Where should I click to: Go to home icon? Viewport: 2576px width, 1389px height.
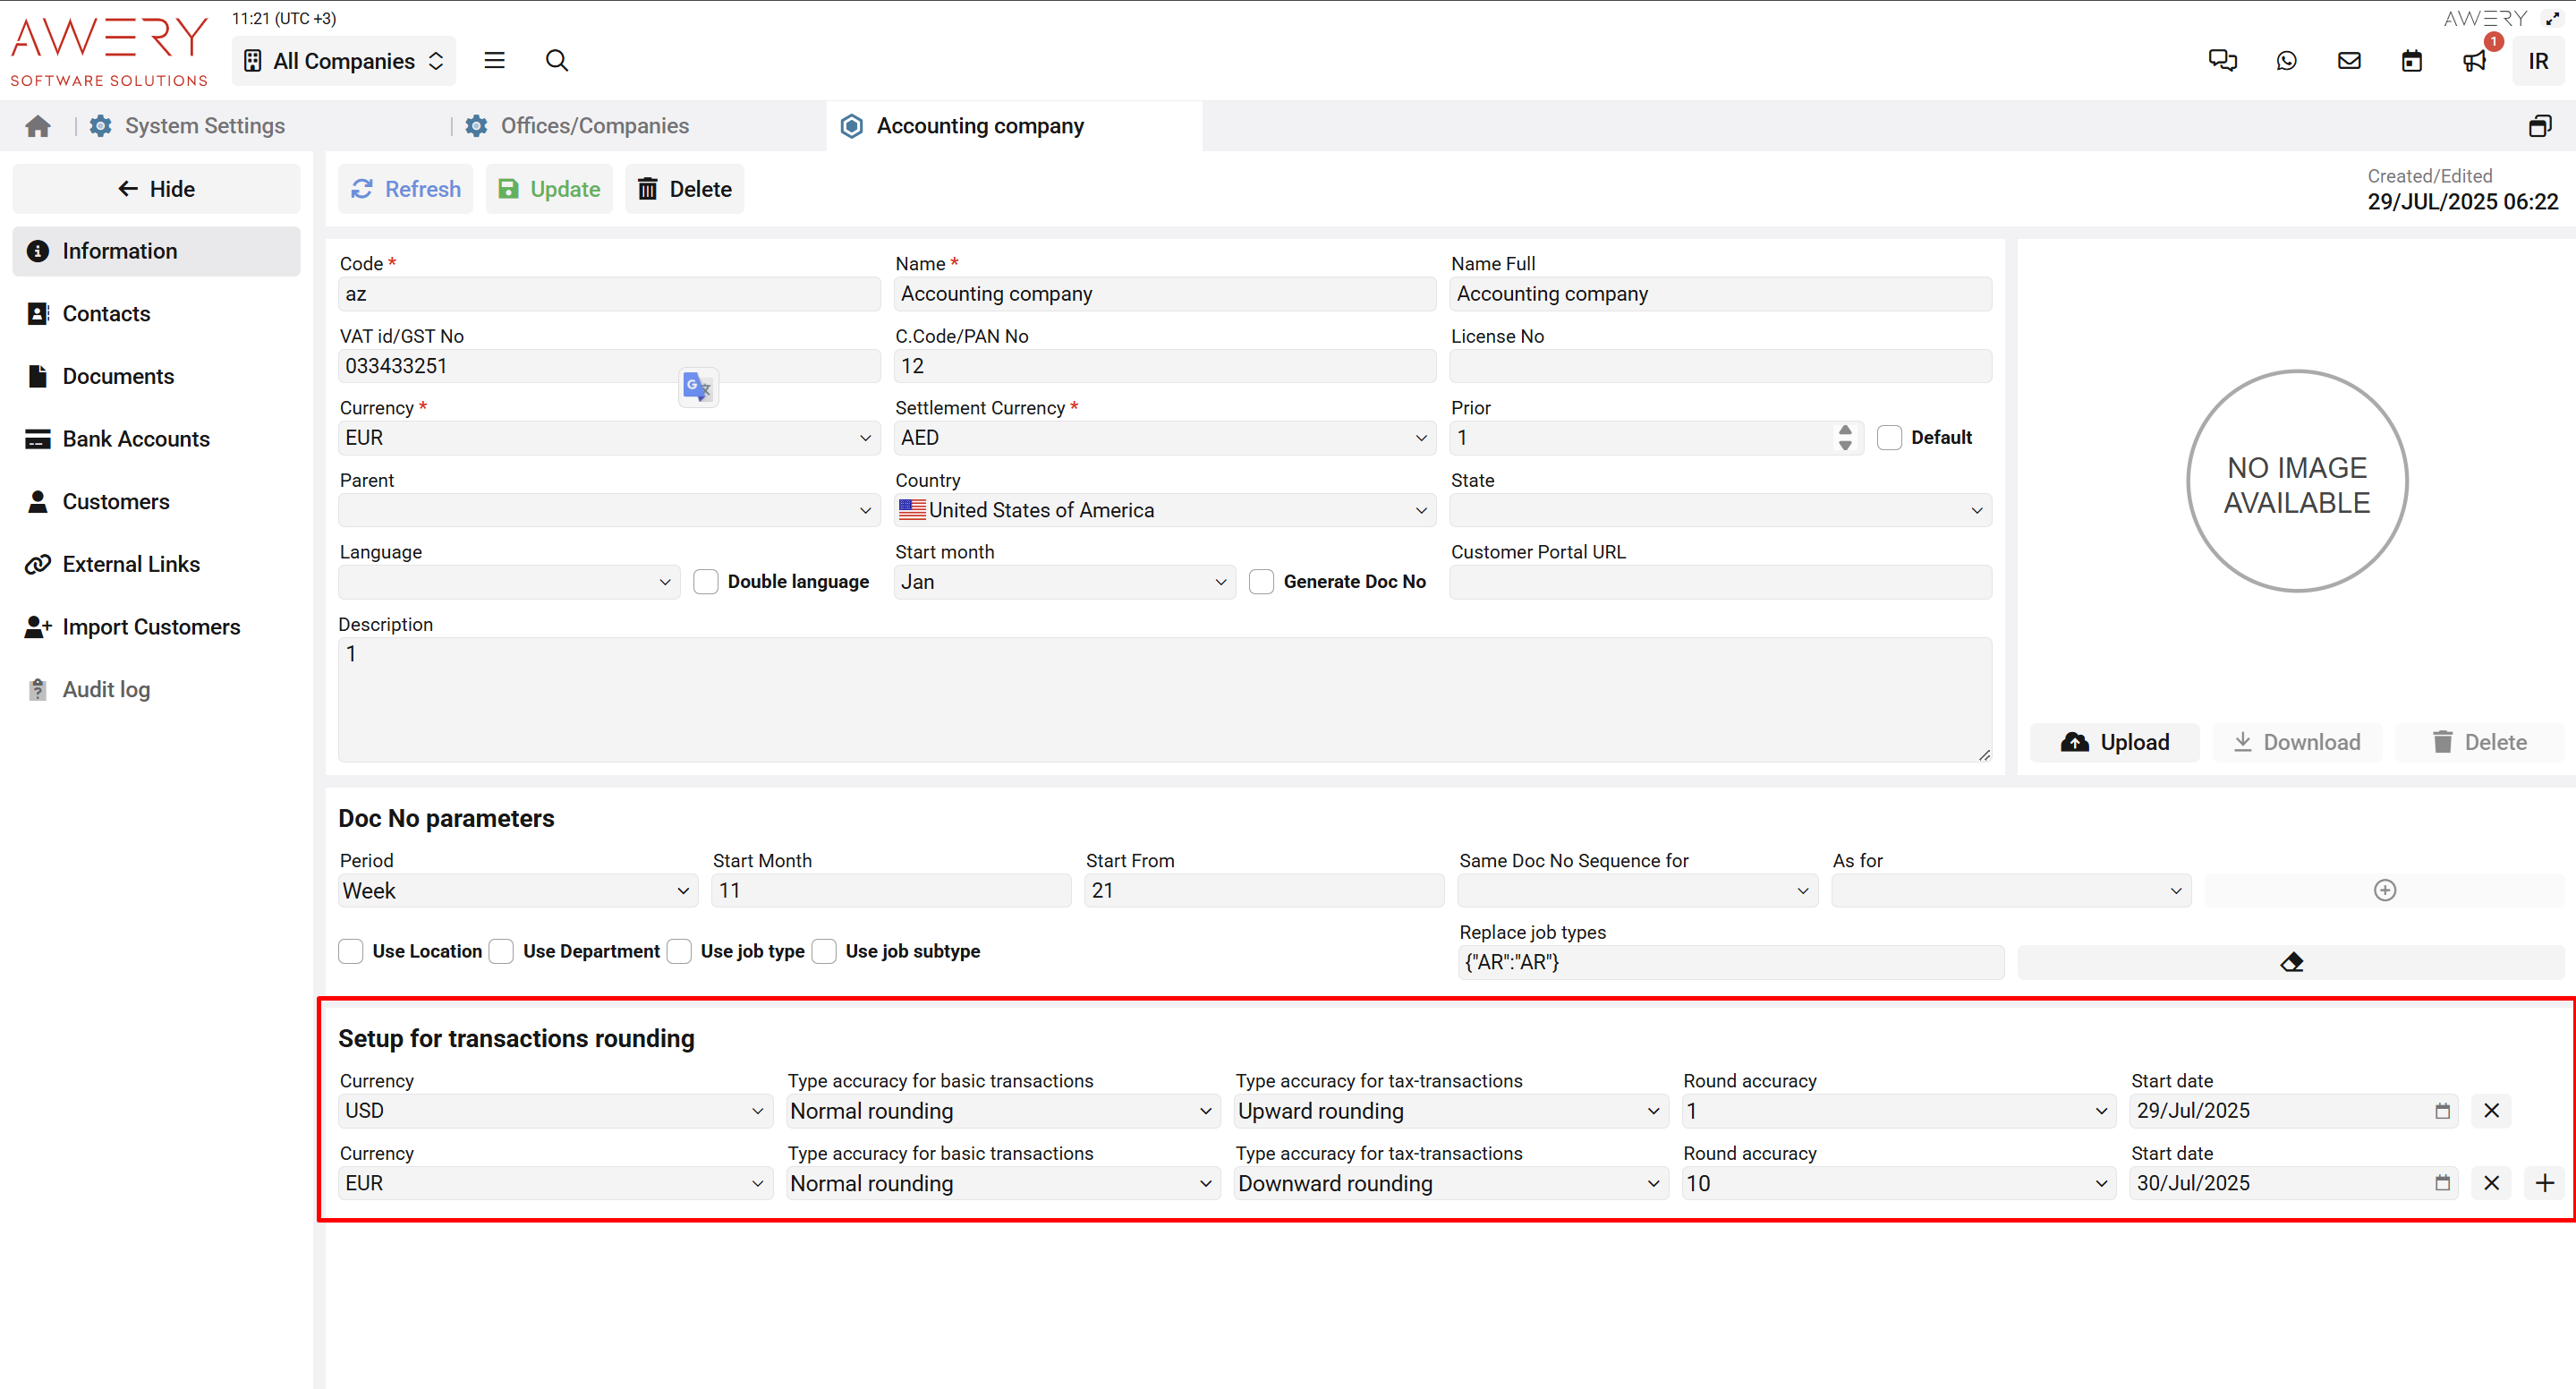pos(38,126)
